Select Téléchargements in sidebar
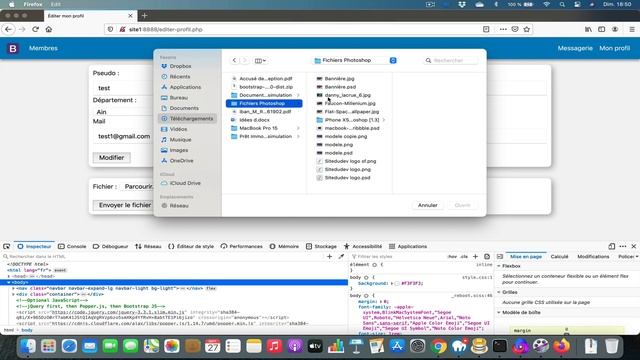Viewport: 640px width, 360px height. (x=187, y=119)
